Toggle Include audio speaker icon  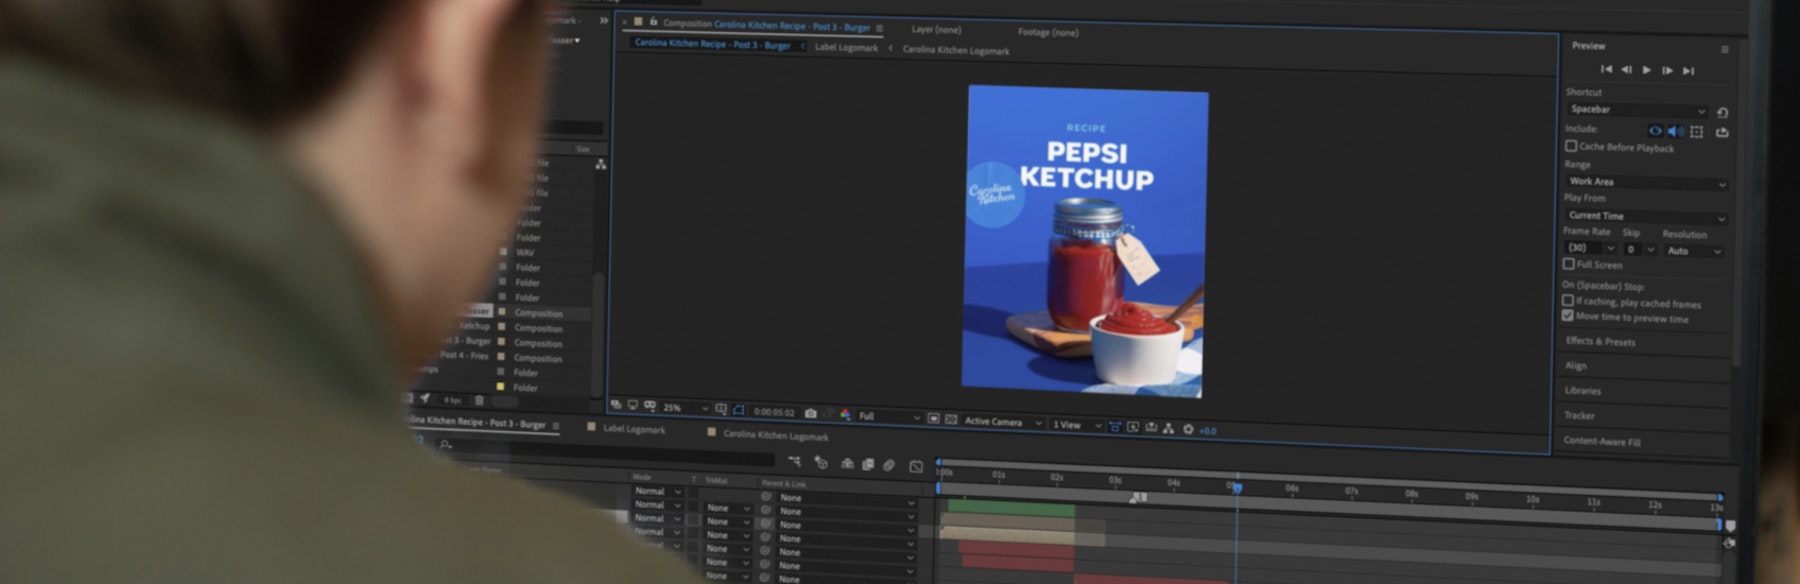(x=1676, y=131)
